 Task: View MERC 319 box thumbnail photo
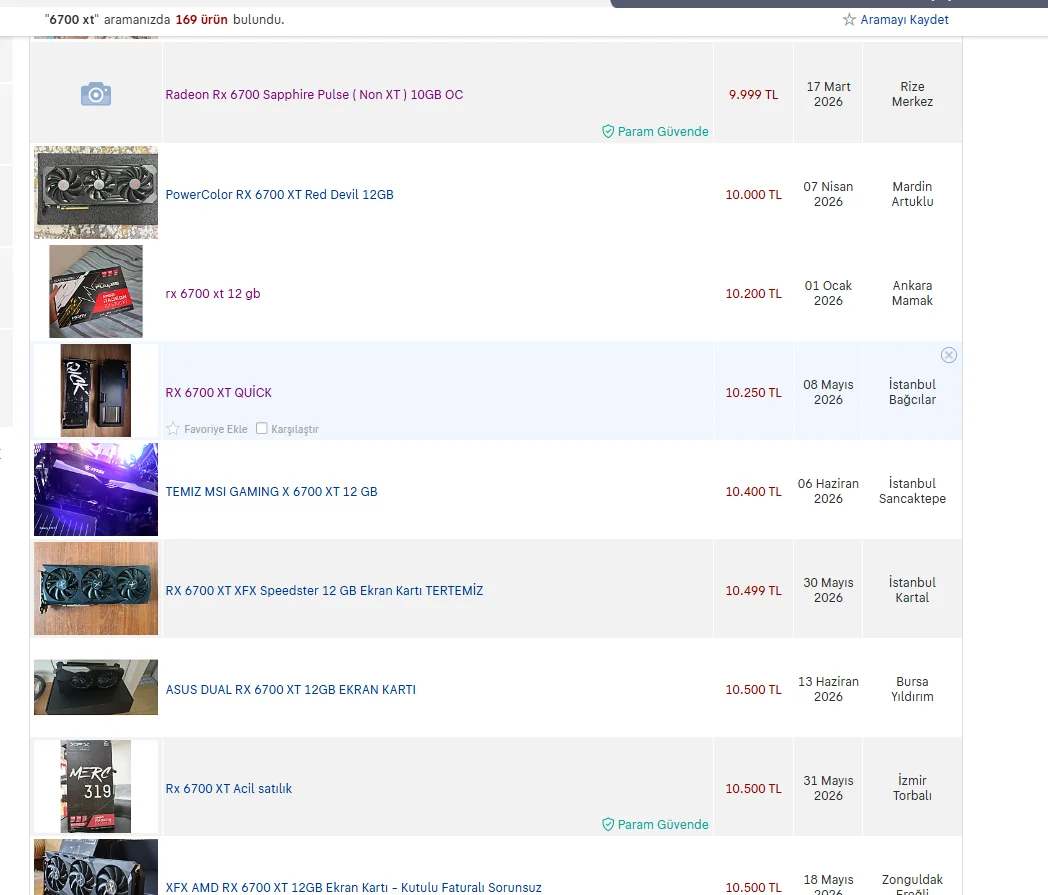[x=96, y=786]
